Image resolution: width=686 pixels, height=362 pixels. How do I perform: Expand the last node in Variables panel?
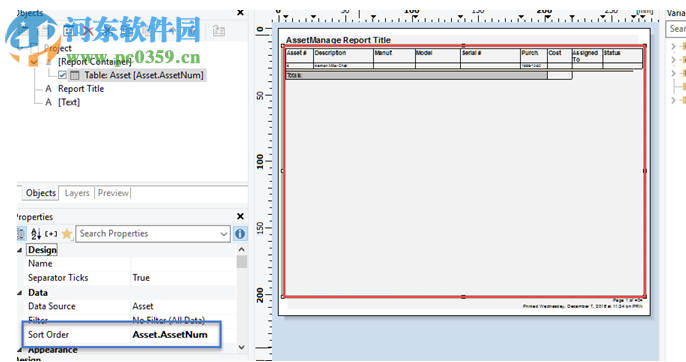coord(673,100)
